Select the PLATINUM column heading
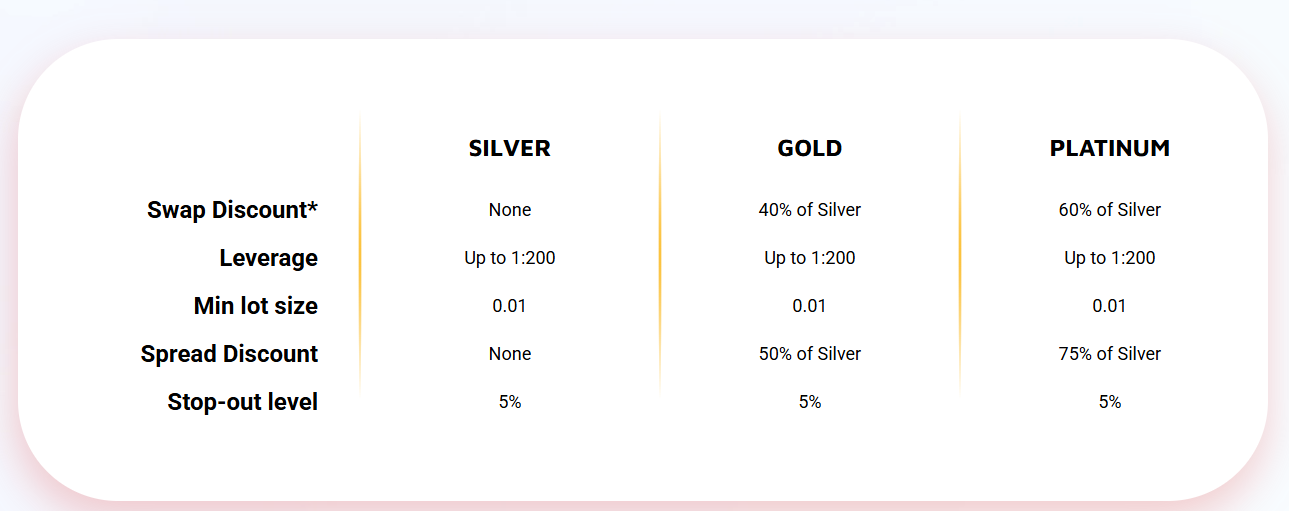The height and width of the screenshot is (511, 1289). (x=1110, y=148)
